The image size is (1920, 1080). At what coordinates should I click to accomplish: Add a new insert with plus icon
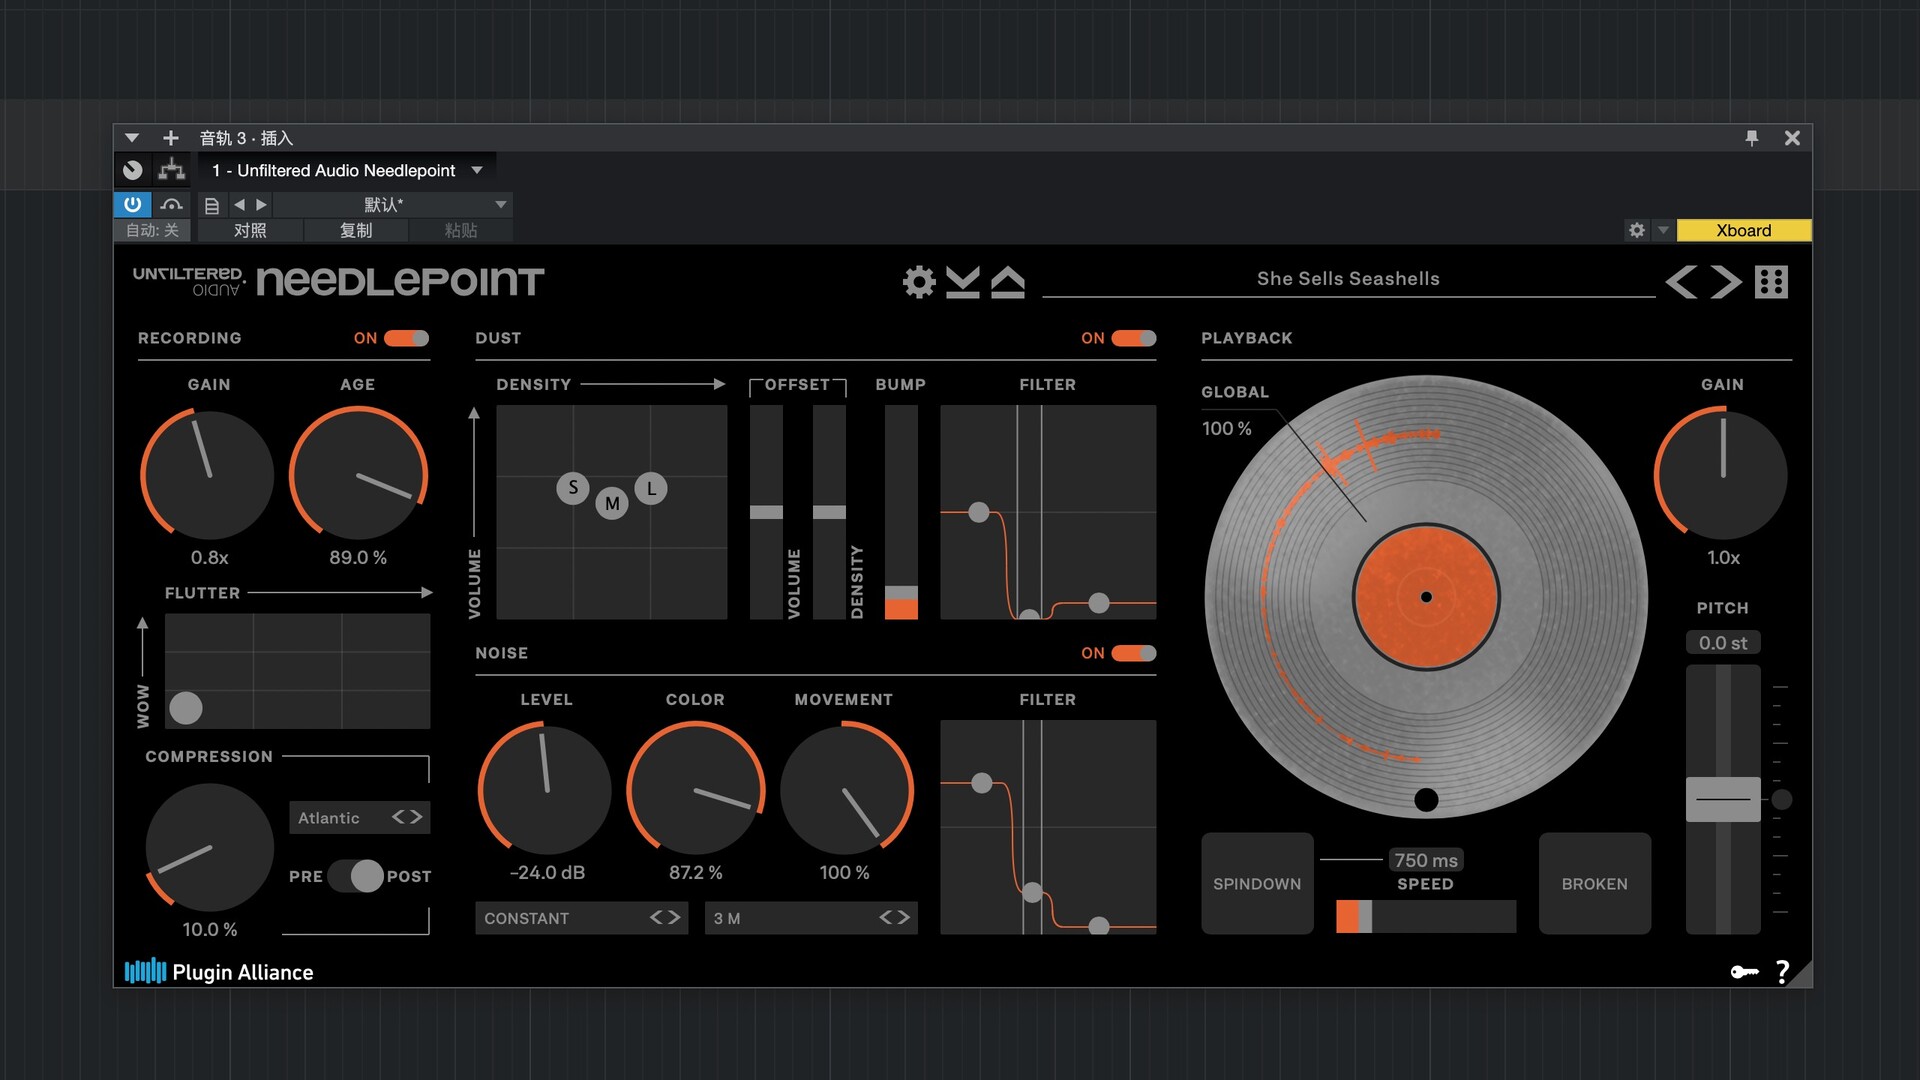171,138
